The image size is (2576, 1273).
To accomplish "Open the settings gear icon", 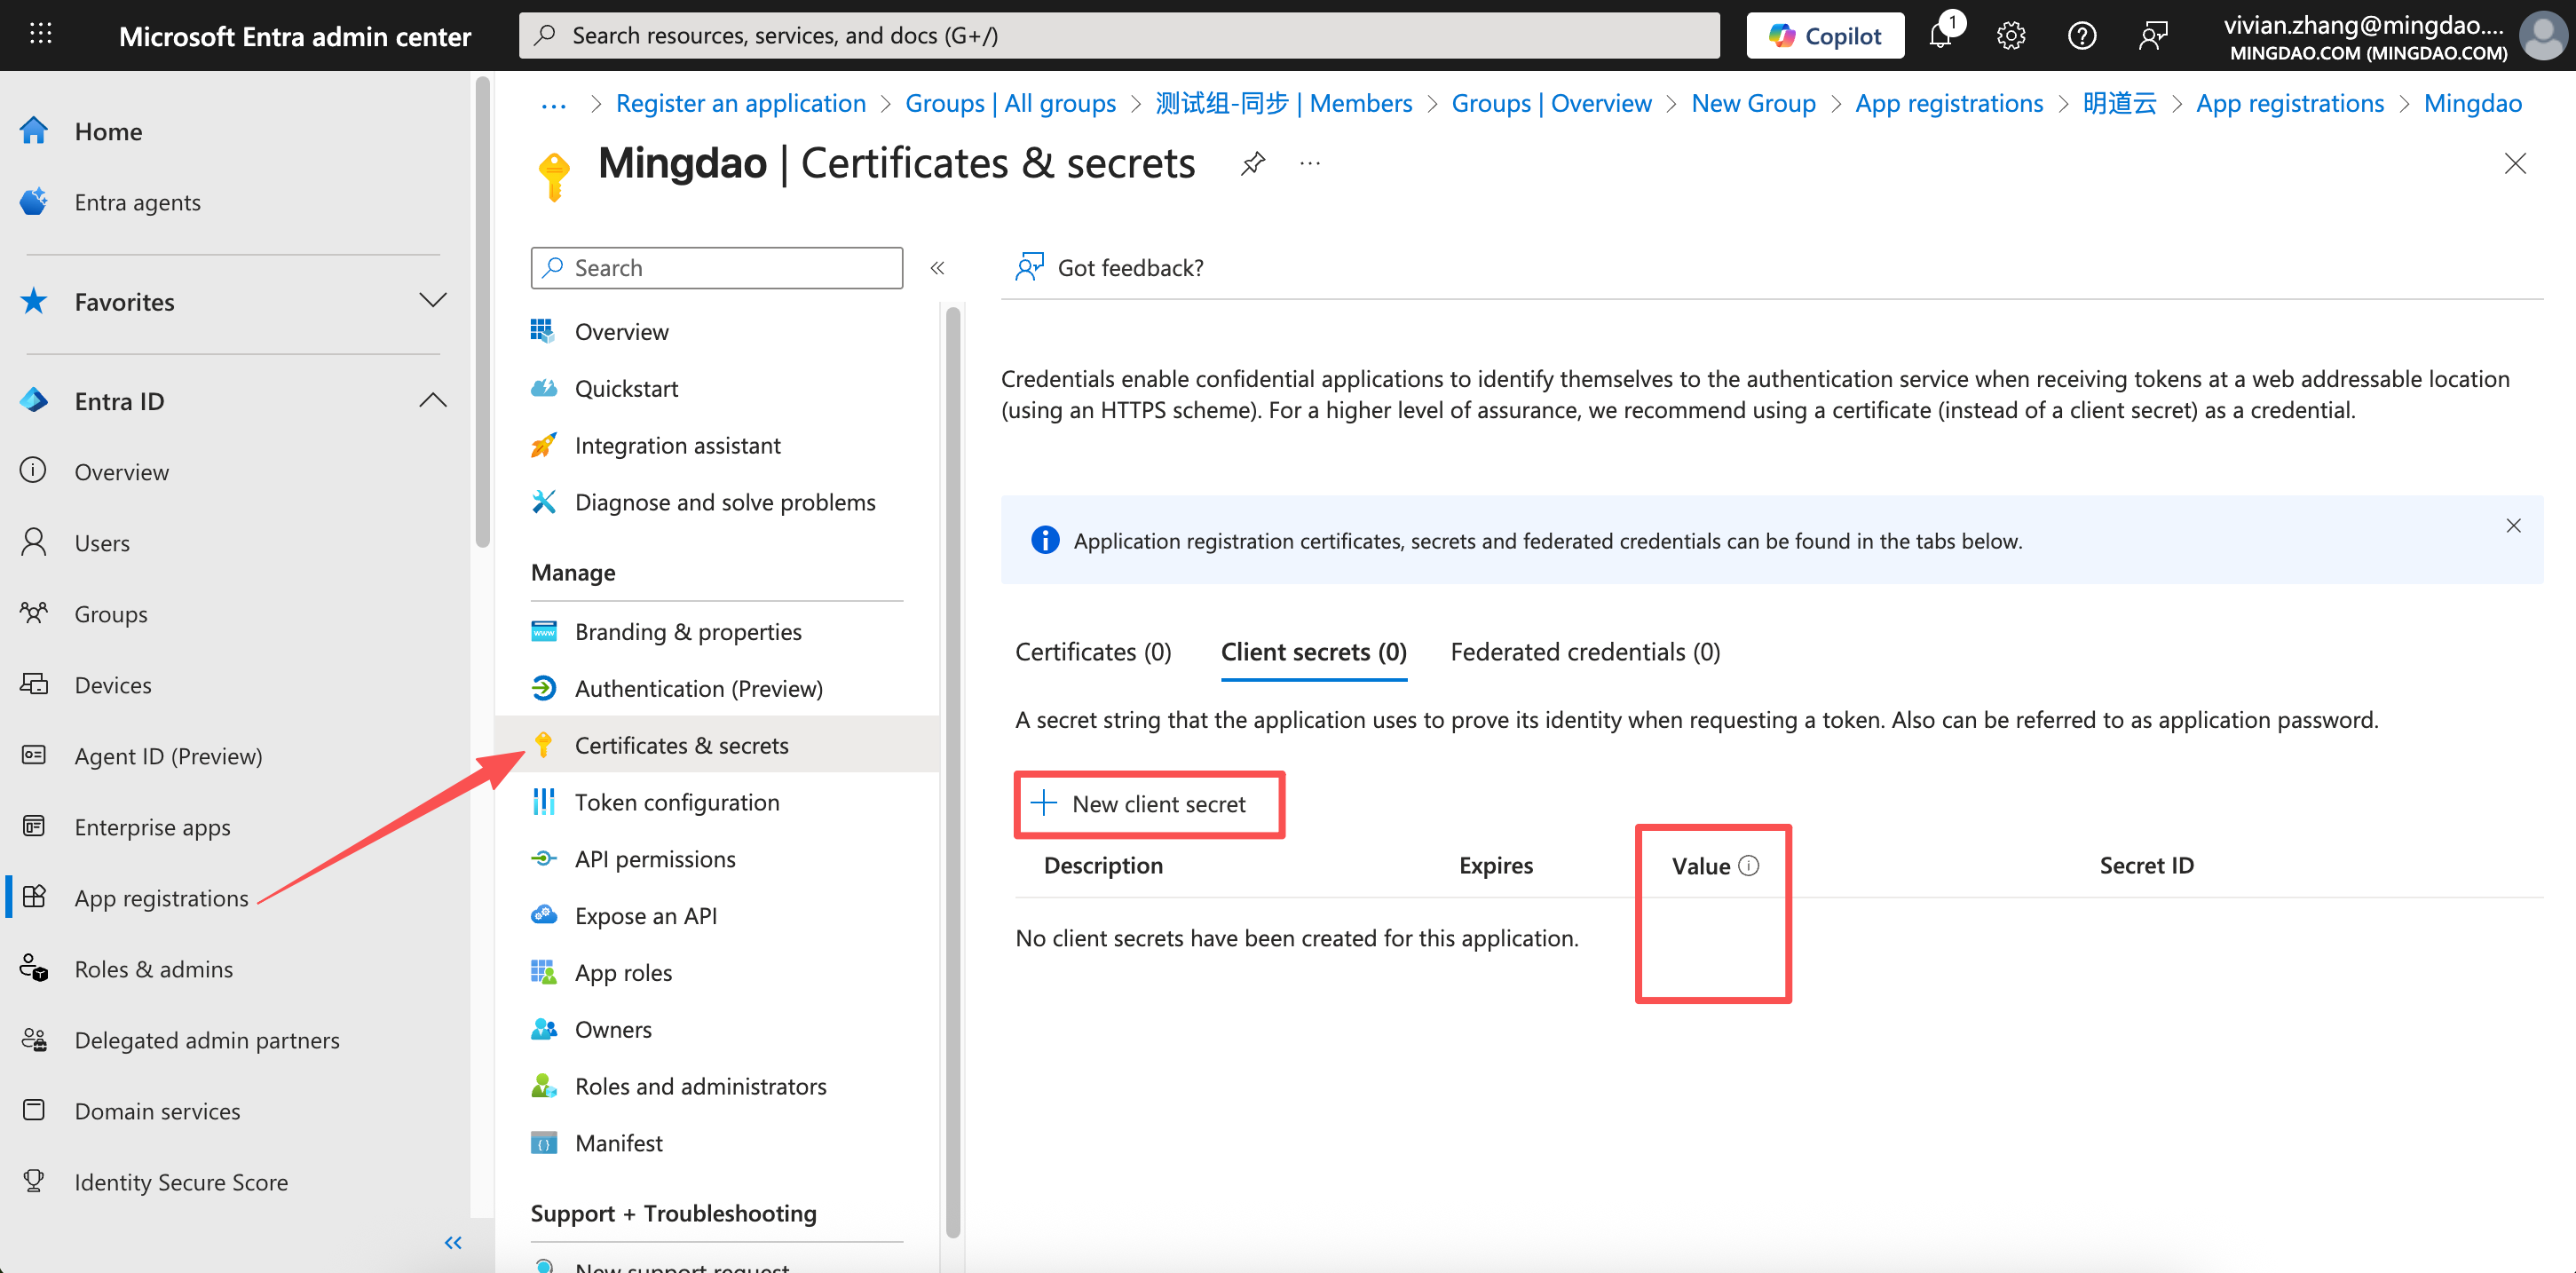I will [2010, 36].
